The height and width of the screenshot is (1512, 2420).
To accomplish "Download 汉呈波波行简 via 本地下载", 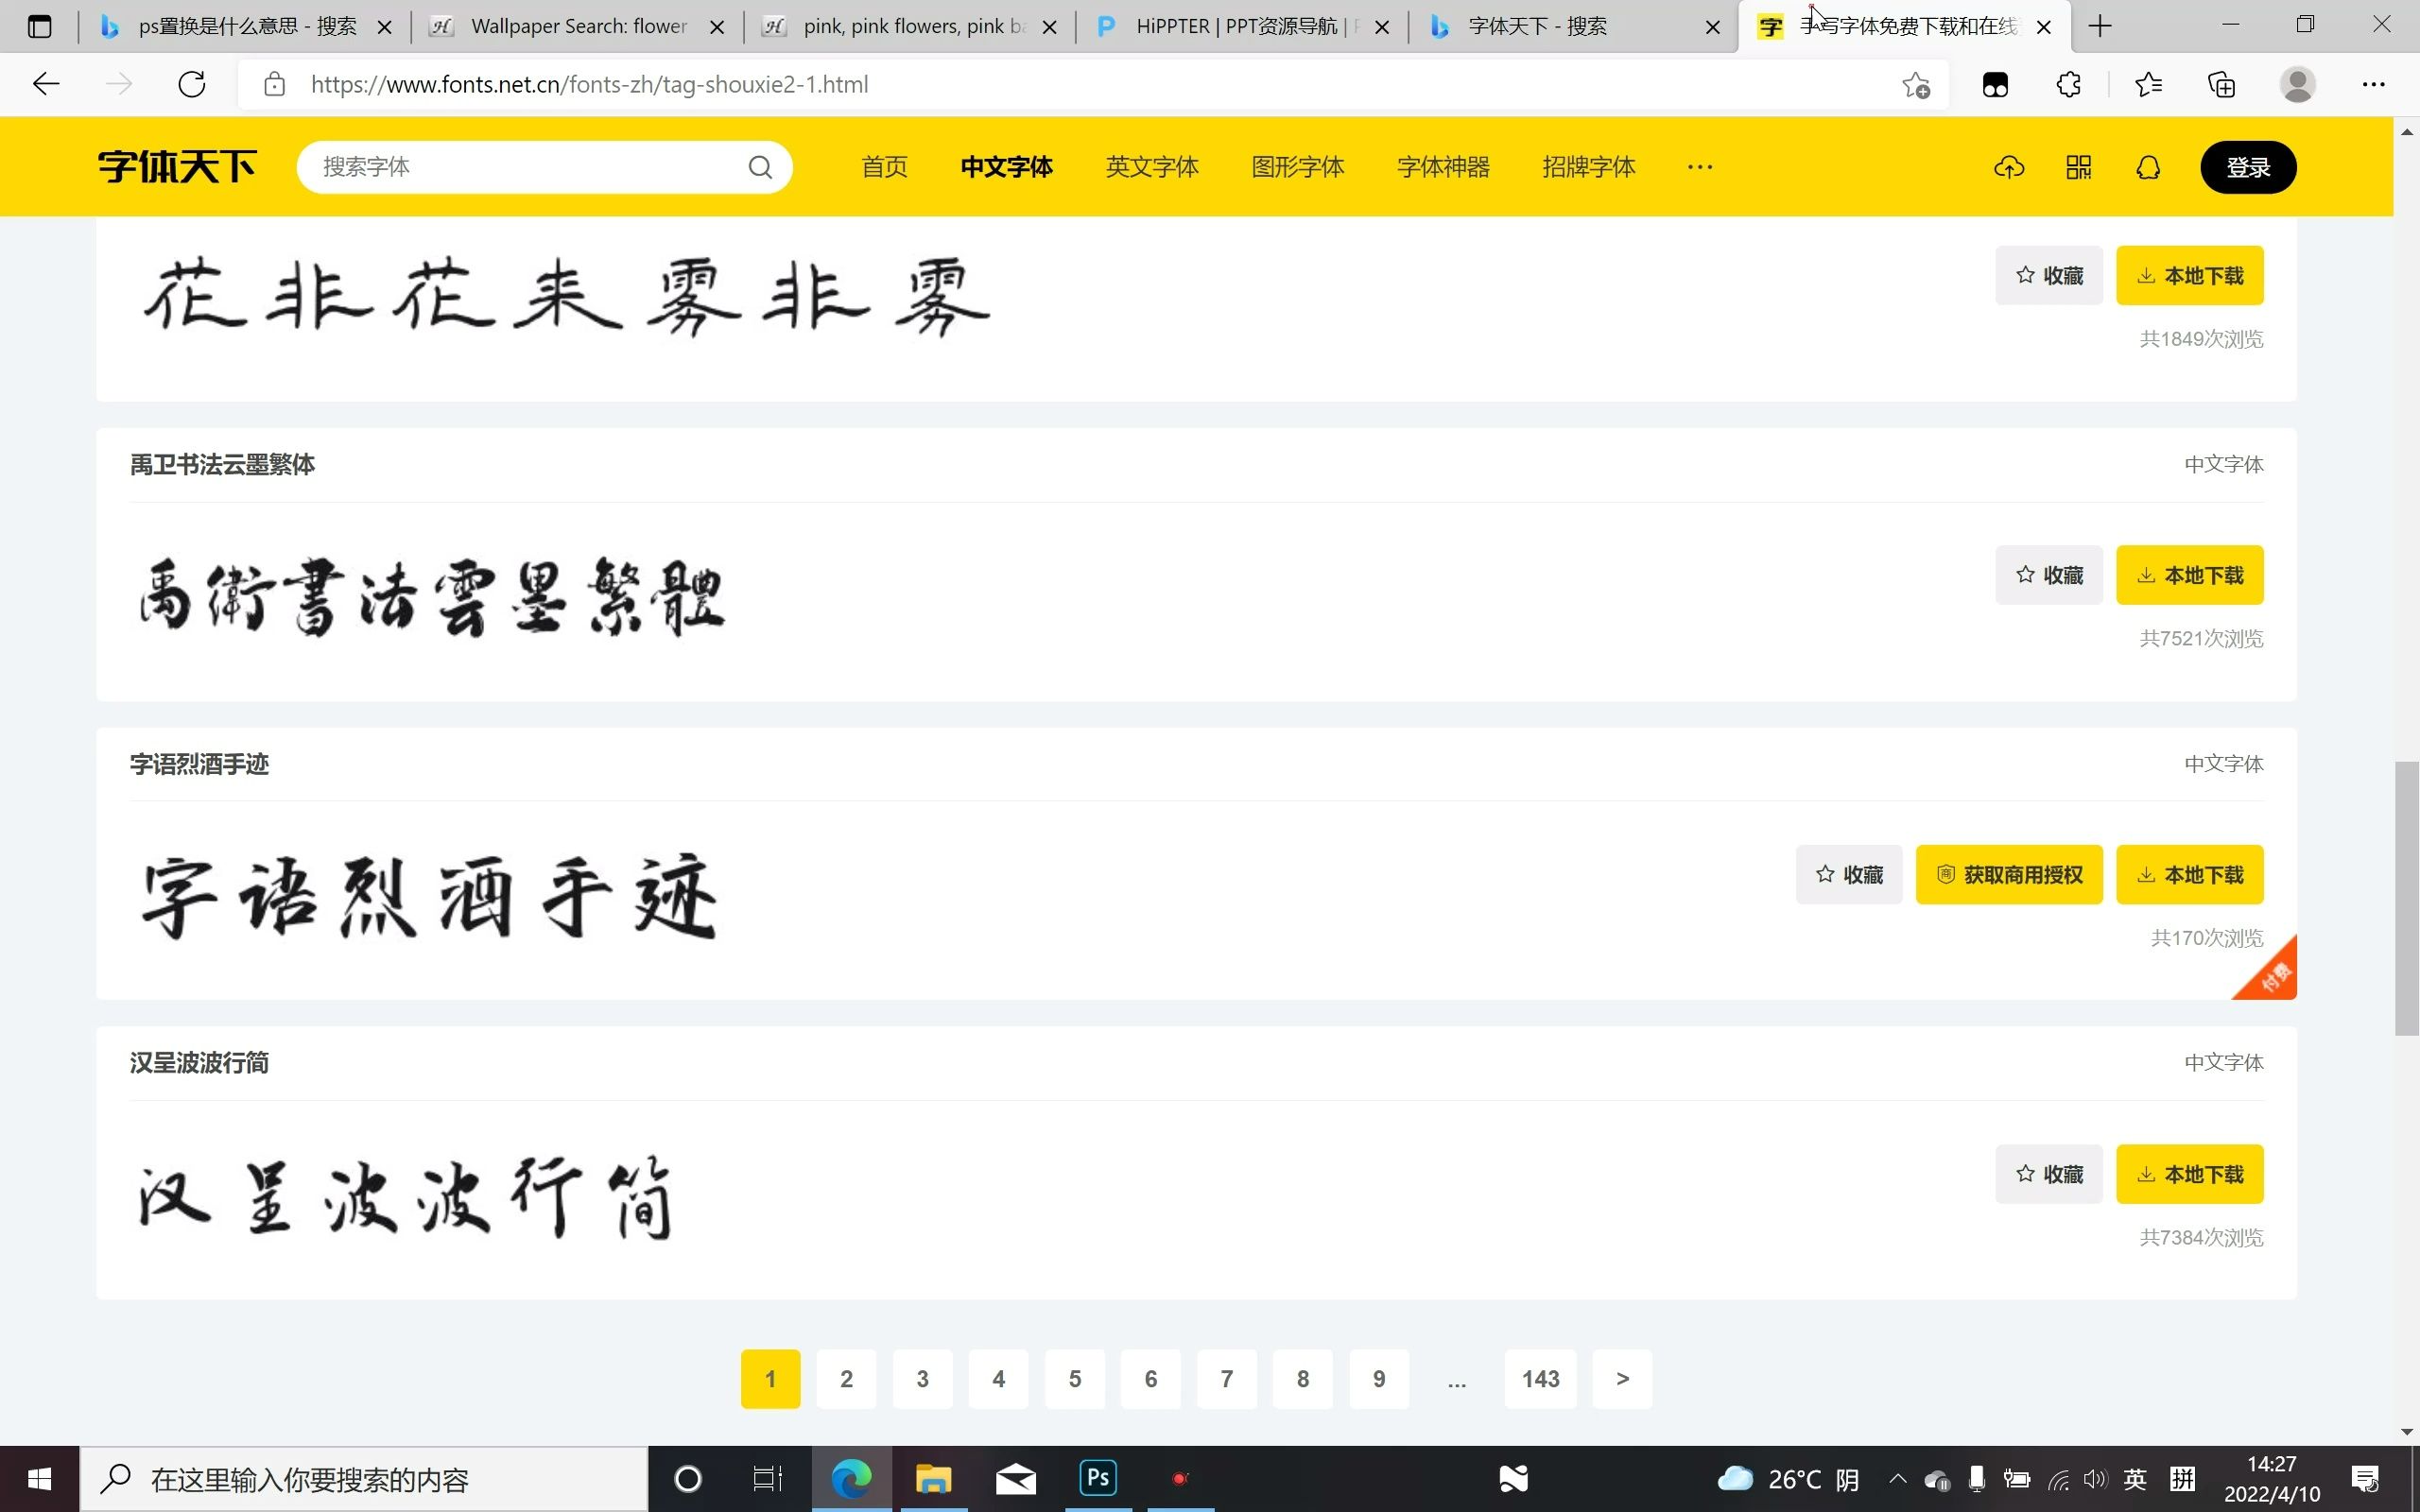I will (x=2189, y=1174).
